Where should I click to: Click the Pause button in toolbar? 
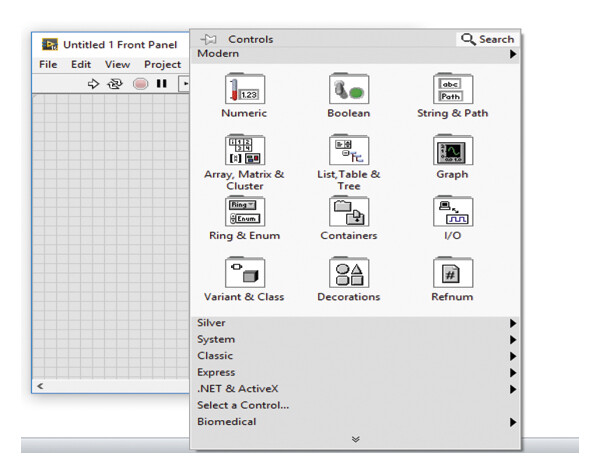161,83
